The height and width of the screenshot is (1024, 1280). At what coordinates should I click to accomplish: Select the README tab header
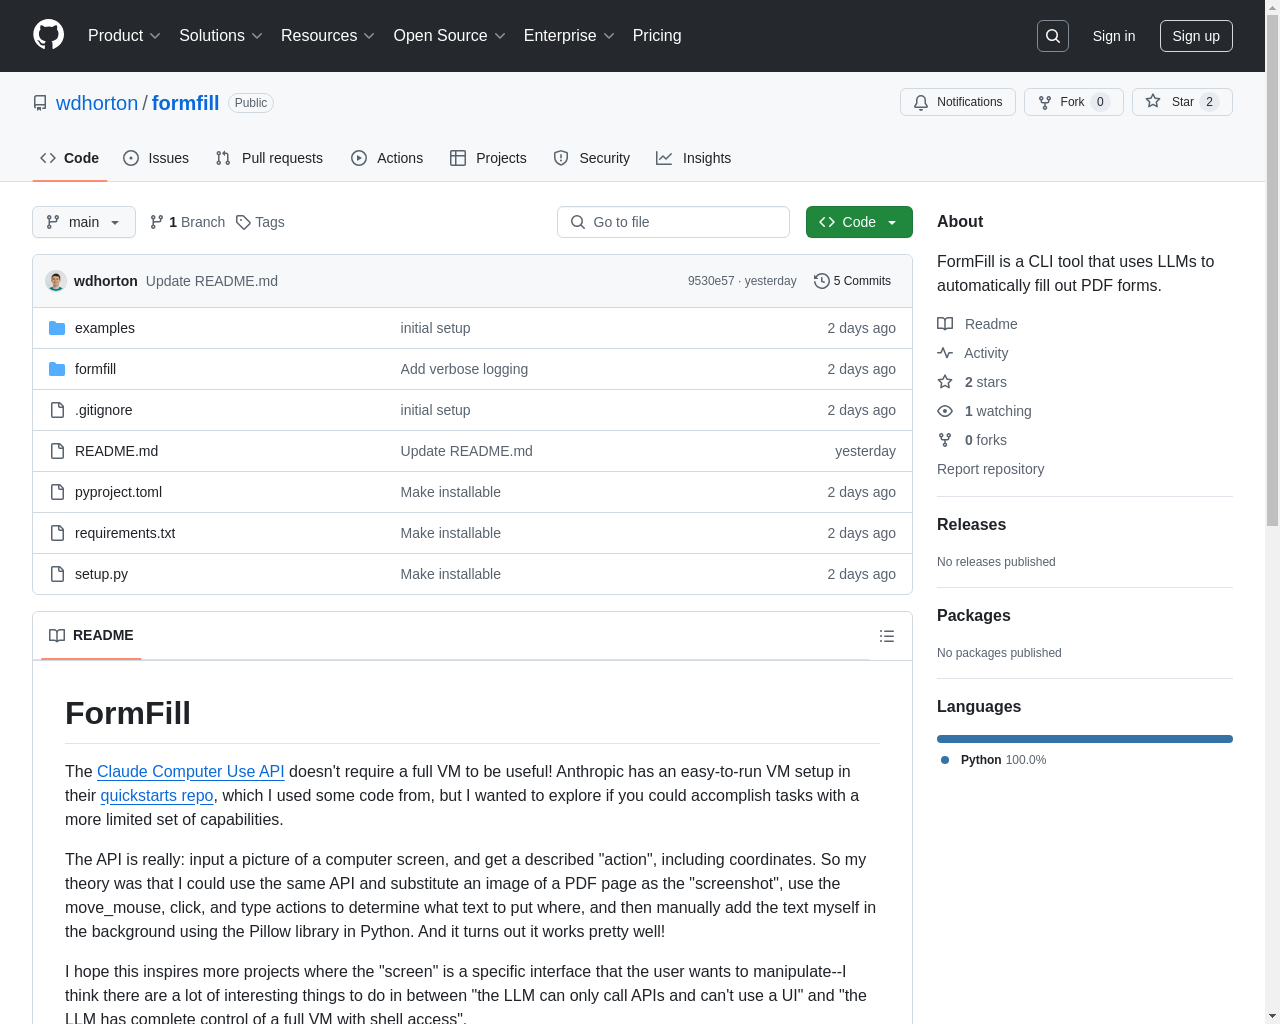pyautogui.click(x=91, y=636)
